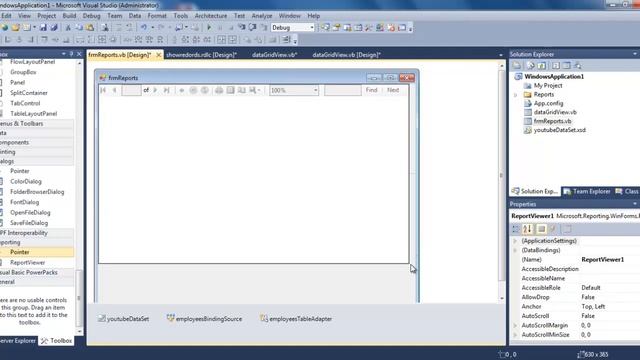Click the Property Pages icon in Properties toolbar
The height and width of the screenshot is (360, 640).
pos(567,229)
